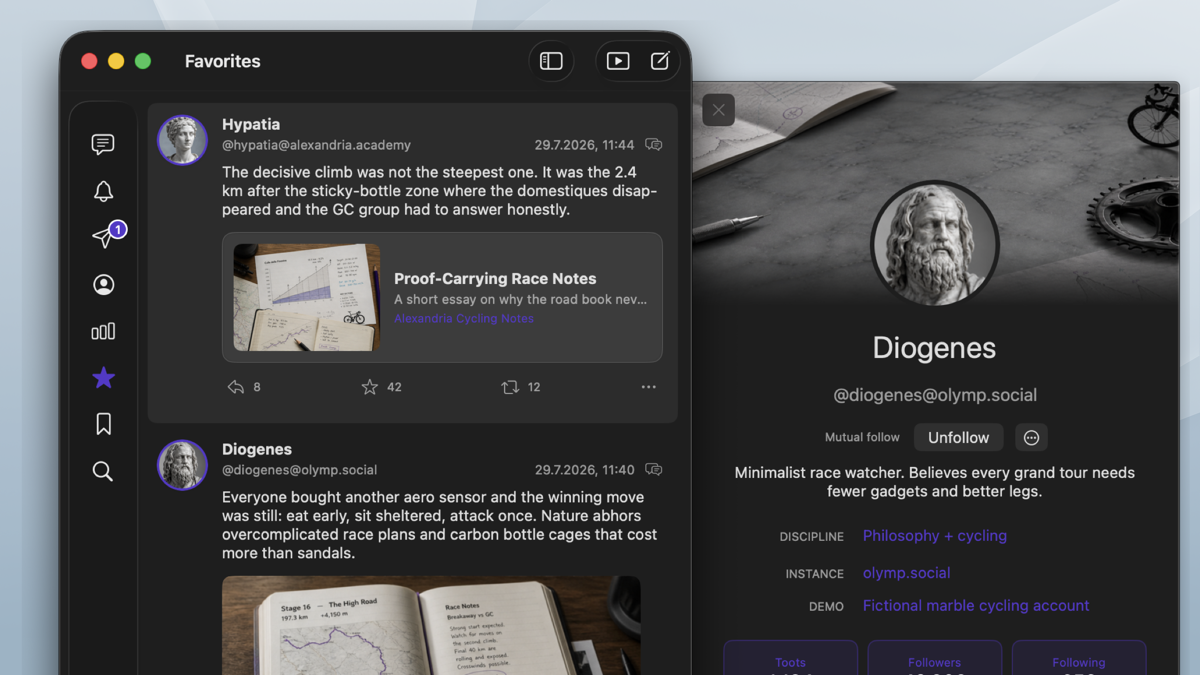
Task: Open conversation icon on Hypatia's post
Action: [654, 145]
